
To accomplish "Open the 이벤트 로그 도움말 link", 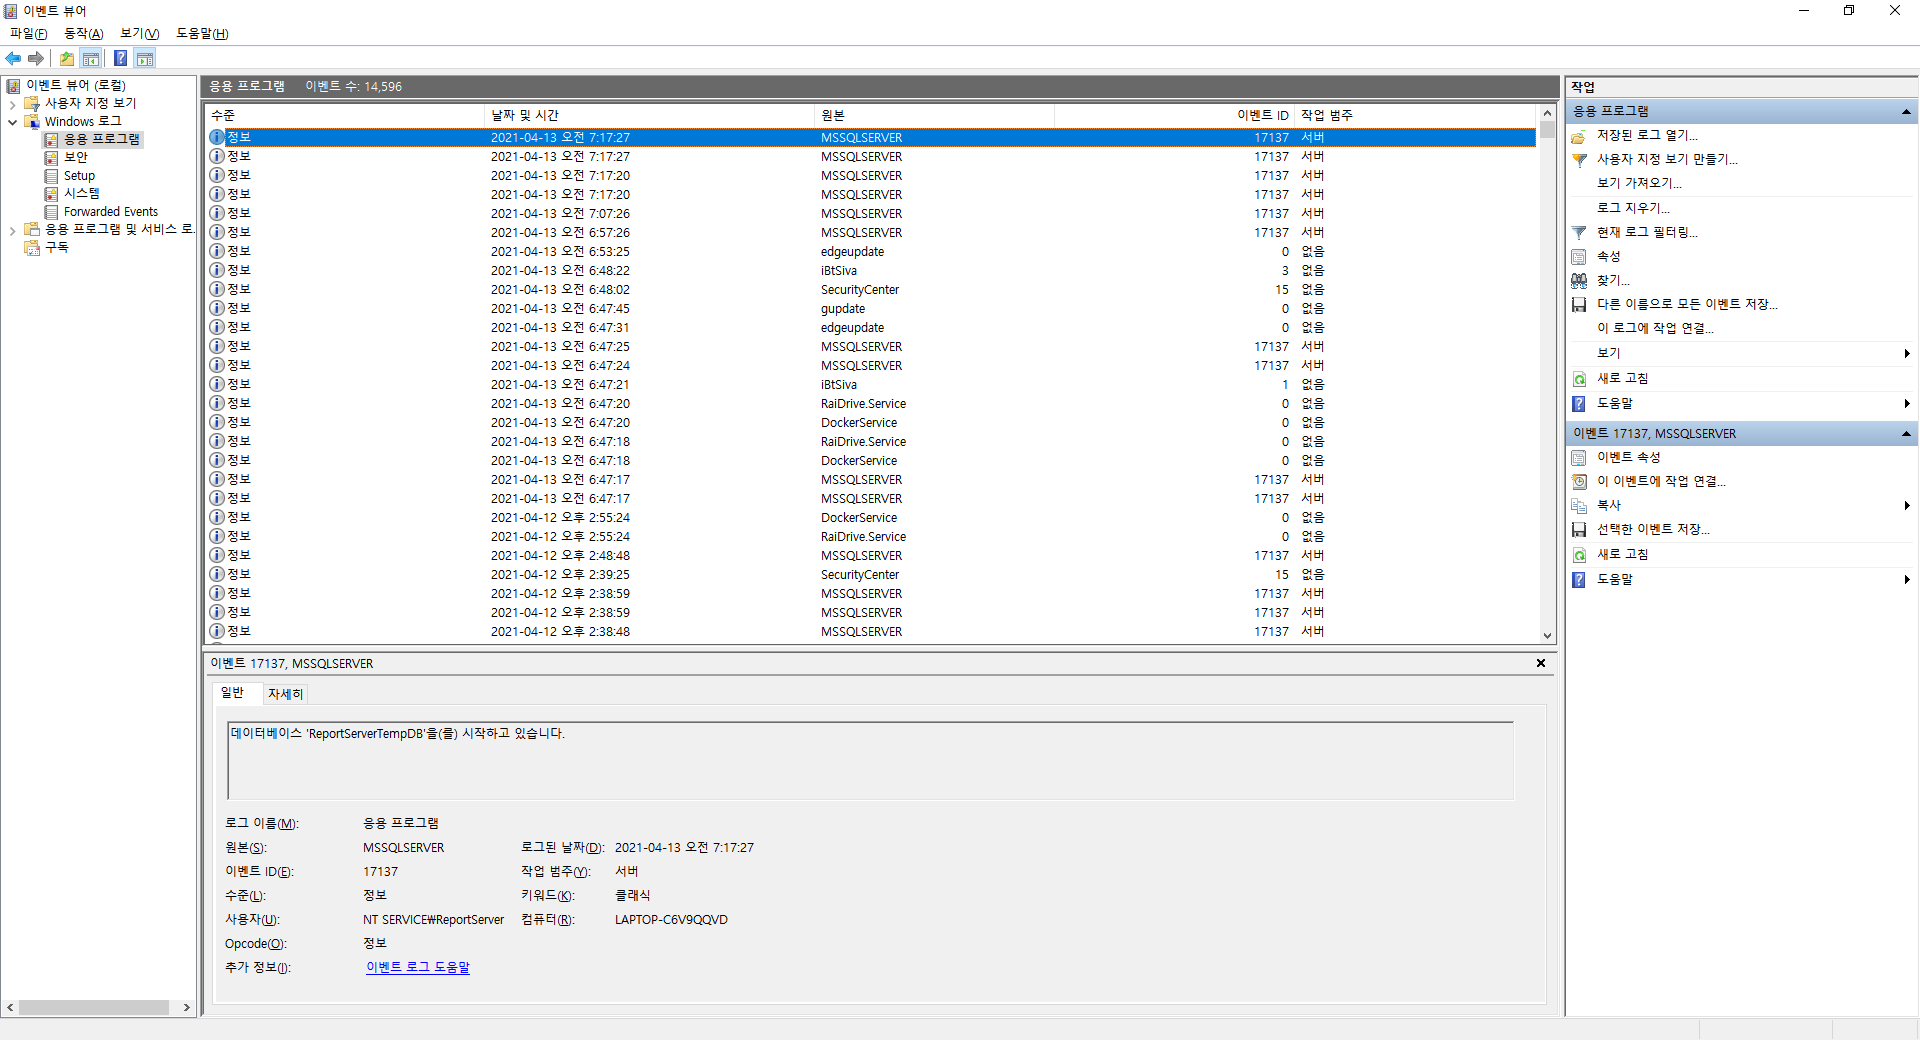I will point(418,968).
